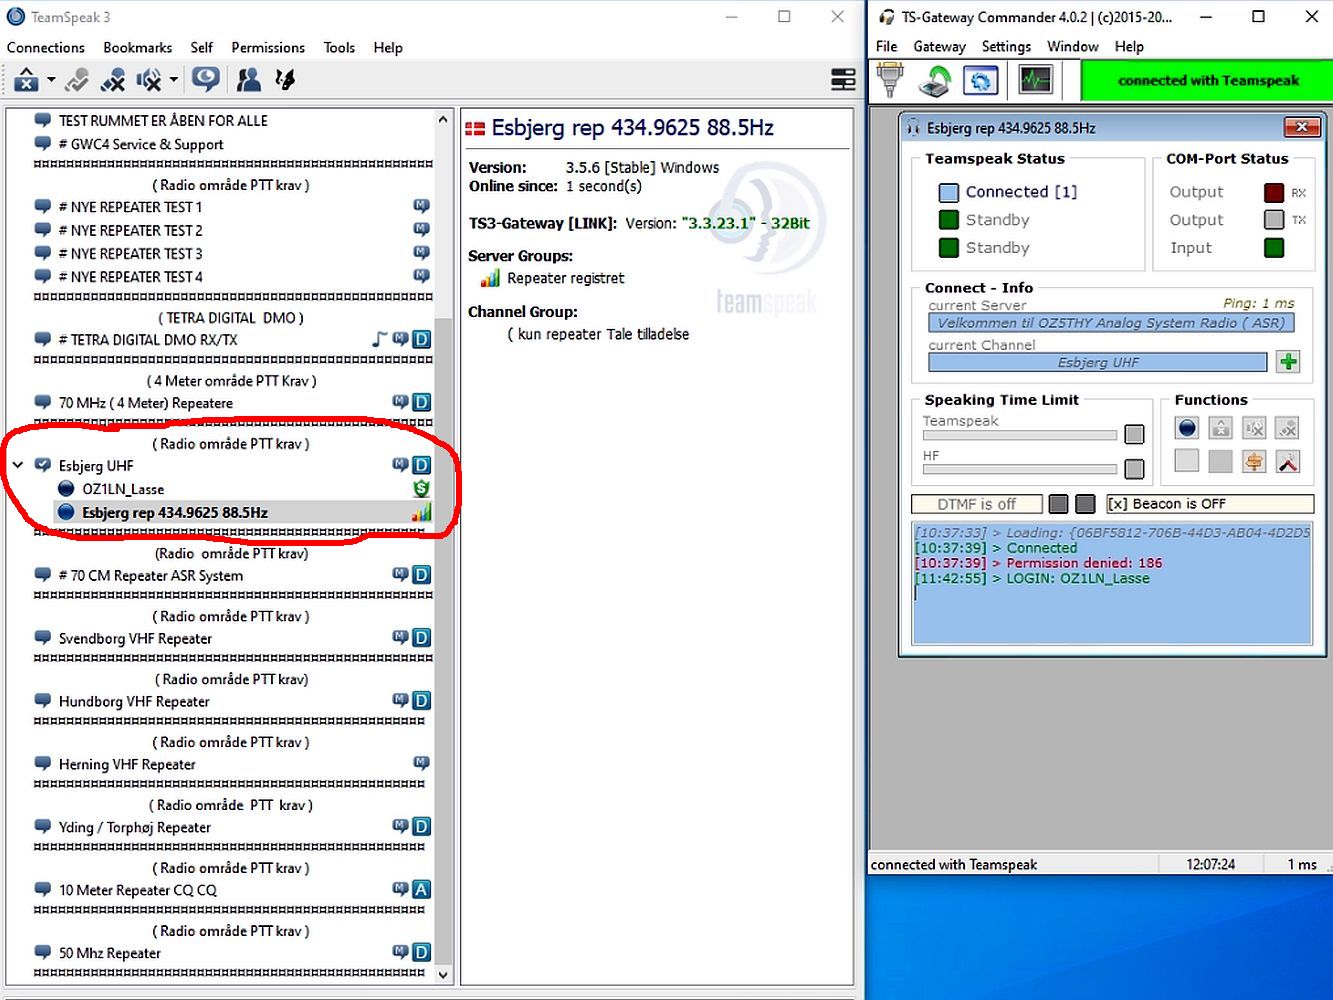This screenshot has width=1333, height=1000.
Task: Click the tools icon in Functions panel
Action: click(1287, 461)
